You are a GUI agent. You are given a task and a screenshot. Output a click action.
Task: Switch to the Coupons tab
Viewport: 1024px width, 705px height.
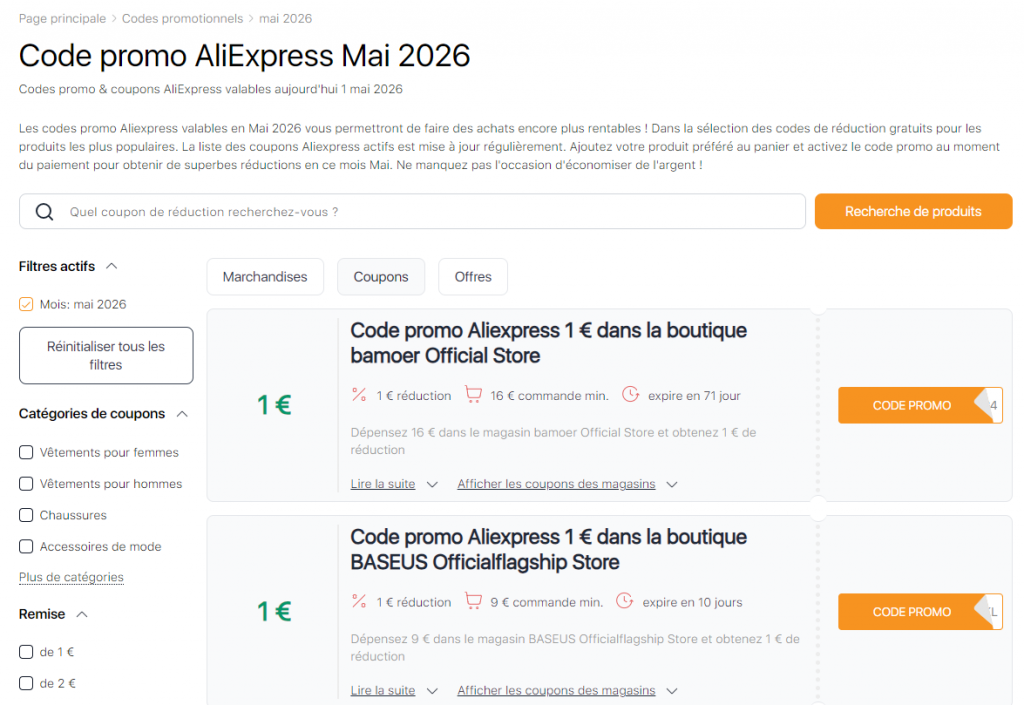tap(380, 276)
